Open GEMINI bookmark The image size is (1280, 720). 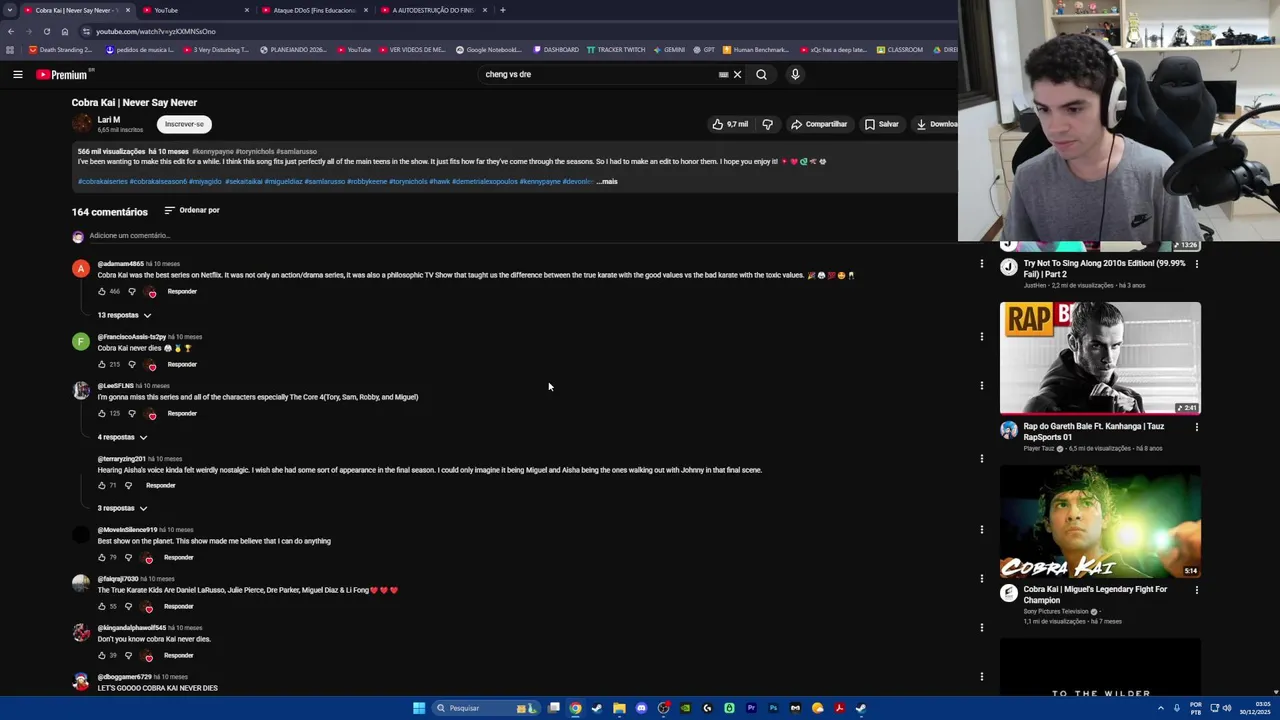[669, 50]
